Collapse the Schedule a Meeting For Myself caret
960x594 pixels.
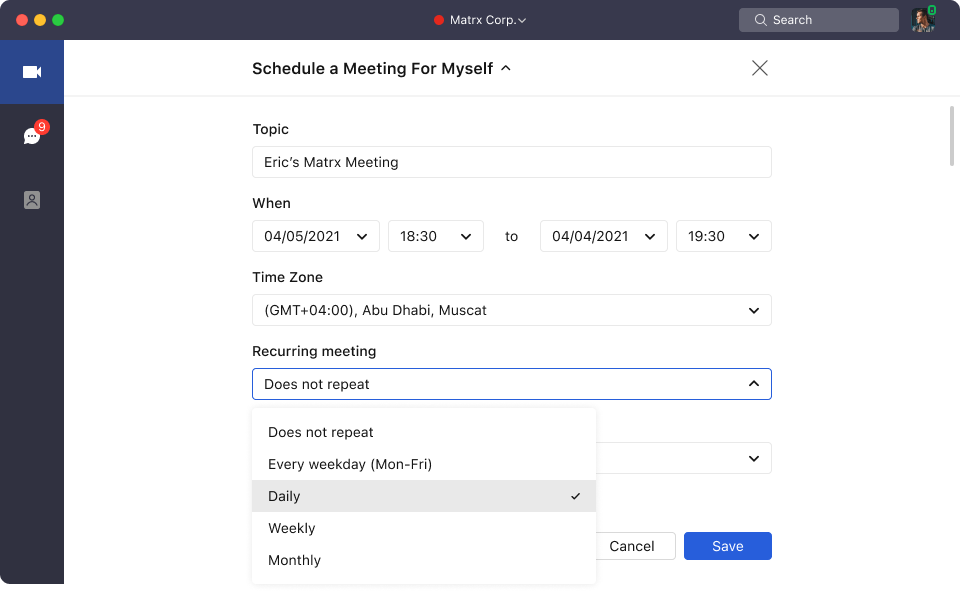click(x=506, y=68)
